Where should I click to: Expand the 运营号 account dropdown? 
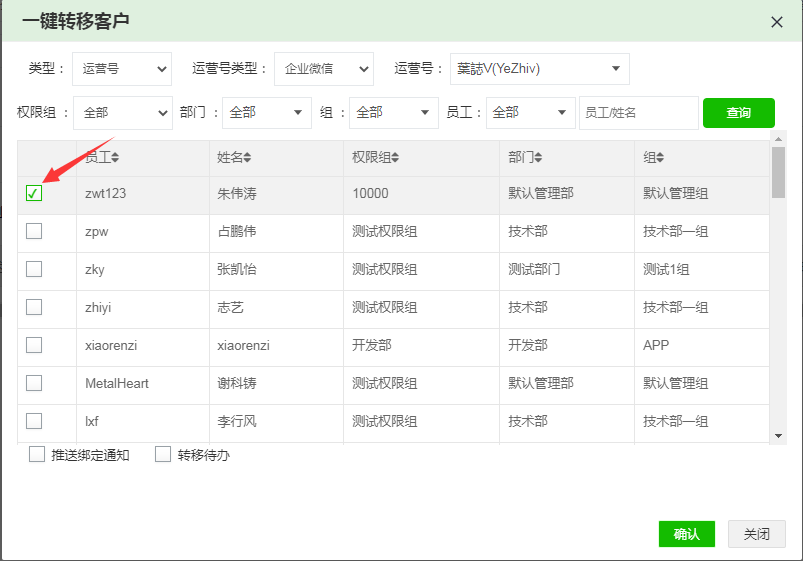point(539,69)
